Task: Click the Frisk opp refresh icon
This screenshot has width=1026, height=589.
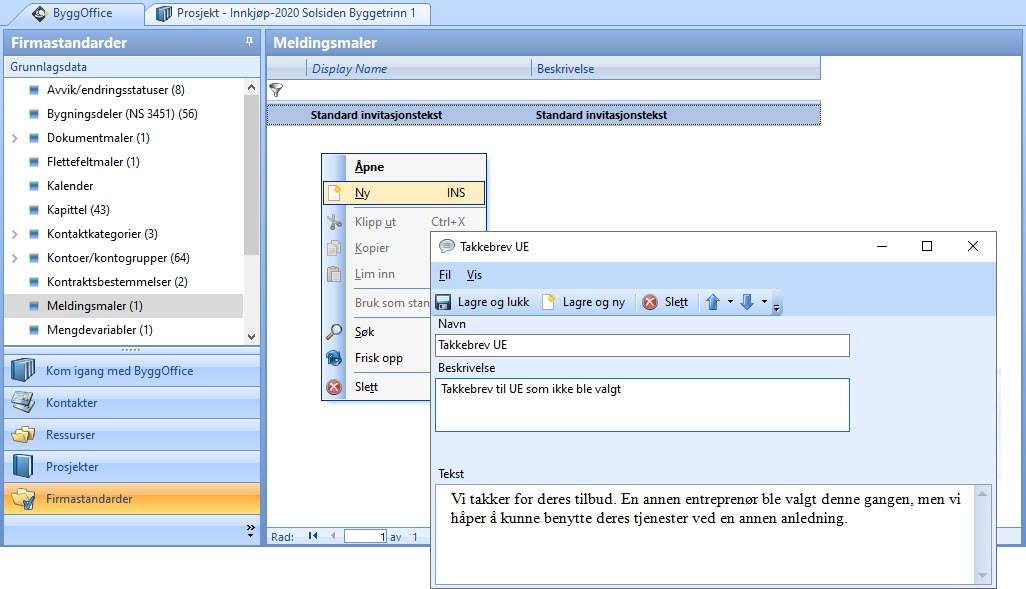Action: tap(335, 358)
